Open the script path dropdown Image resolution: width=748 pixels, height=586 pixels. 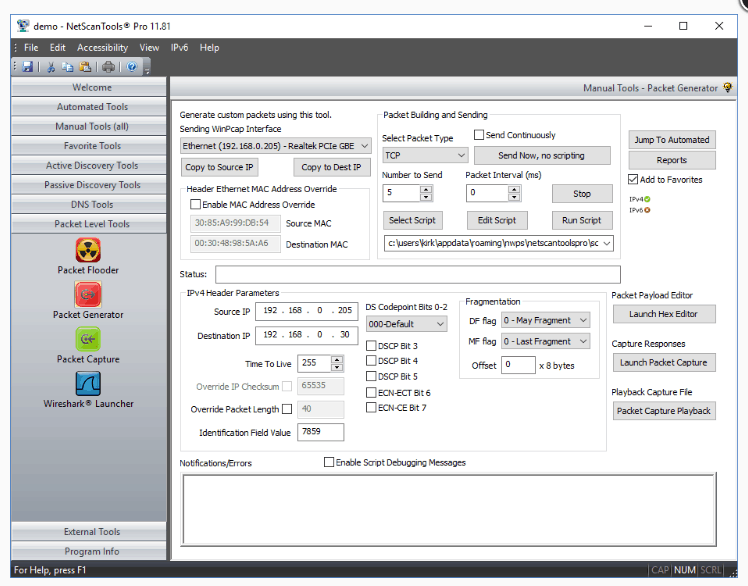[x=499, y=243]
